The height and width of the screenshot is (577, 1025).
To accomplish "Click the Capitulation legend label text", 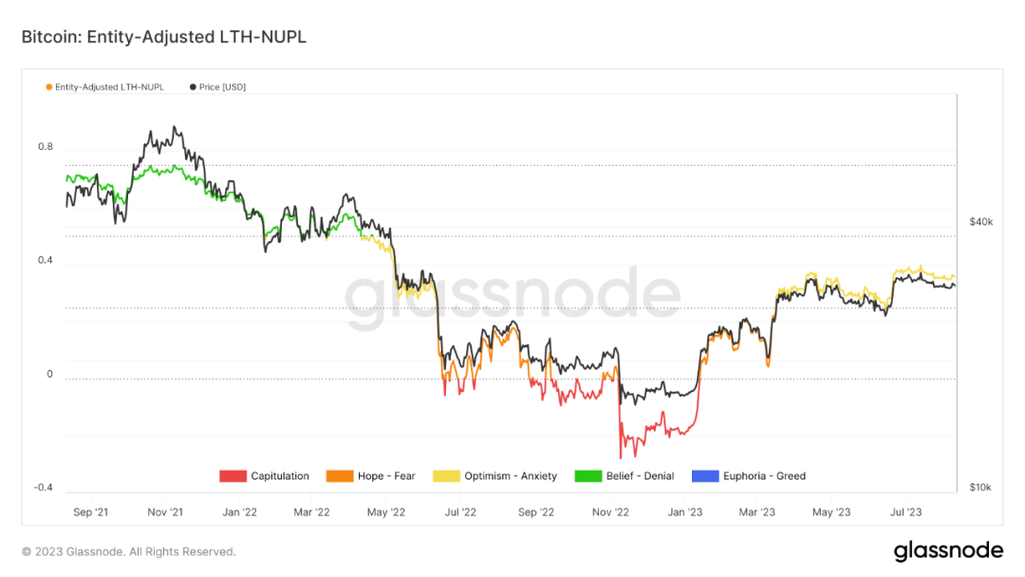I will (x=280, y=476).
